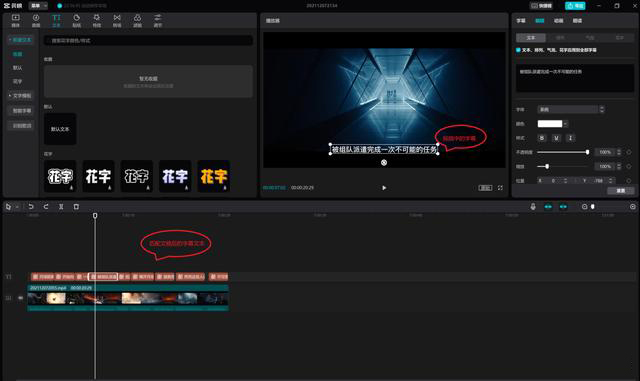Change preview aspect ratio button
The image size is (640, 381).
point(485,188)
